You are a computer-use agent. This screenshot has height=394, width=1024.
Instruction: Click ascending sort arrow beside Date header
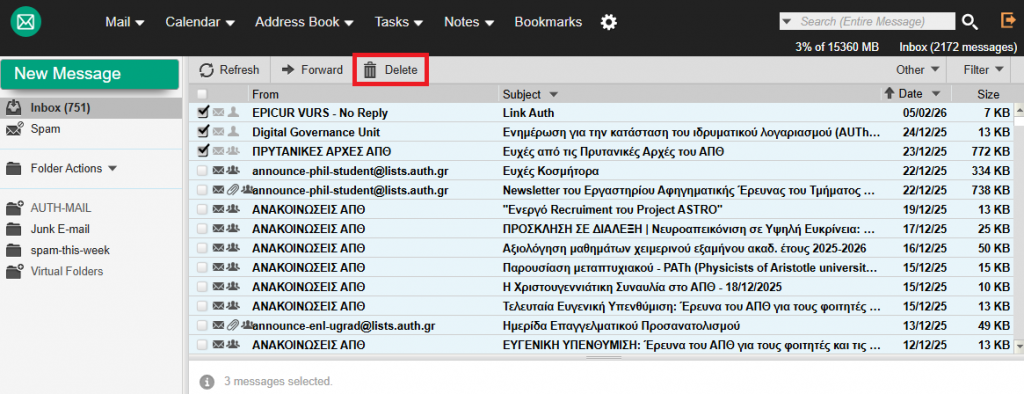(889, 93)
